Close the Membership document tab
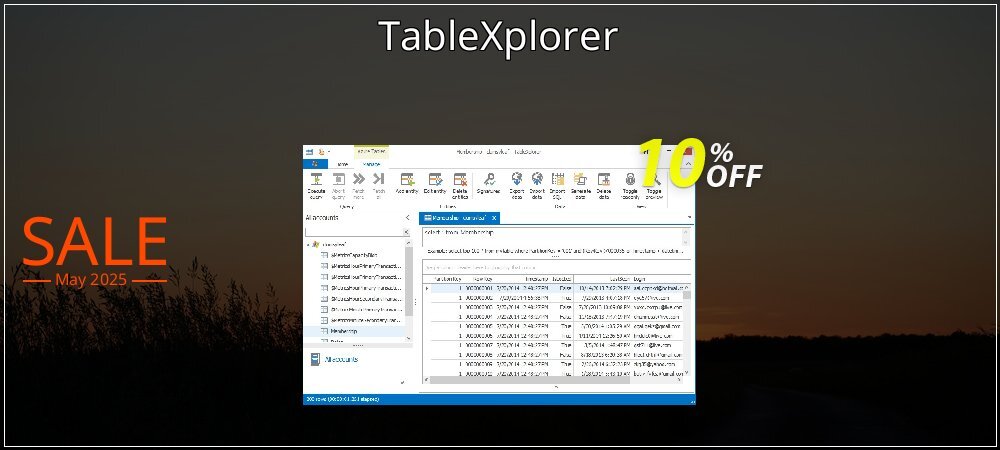1000x450 pixels. click(494, 218)
